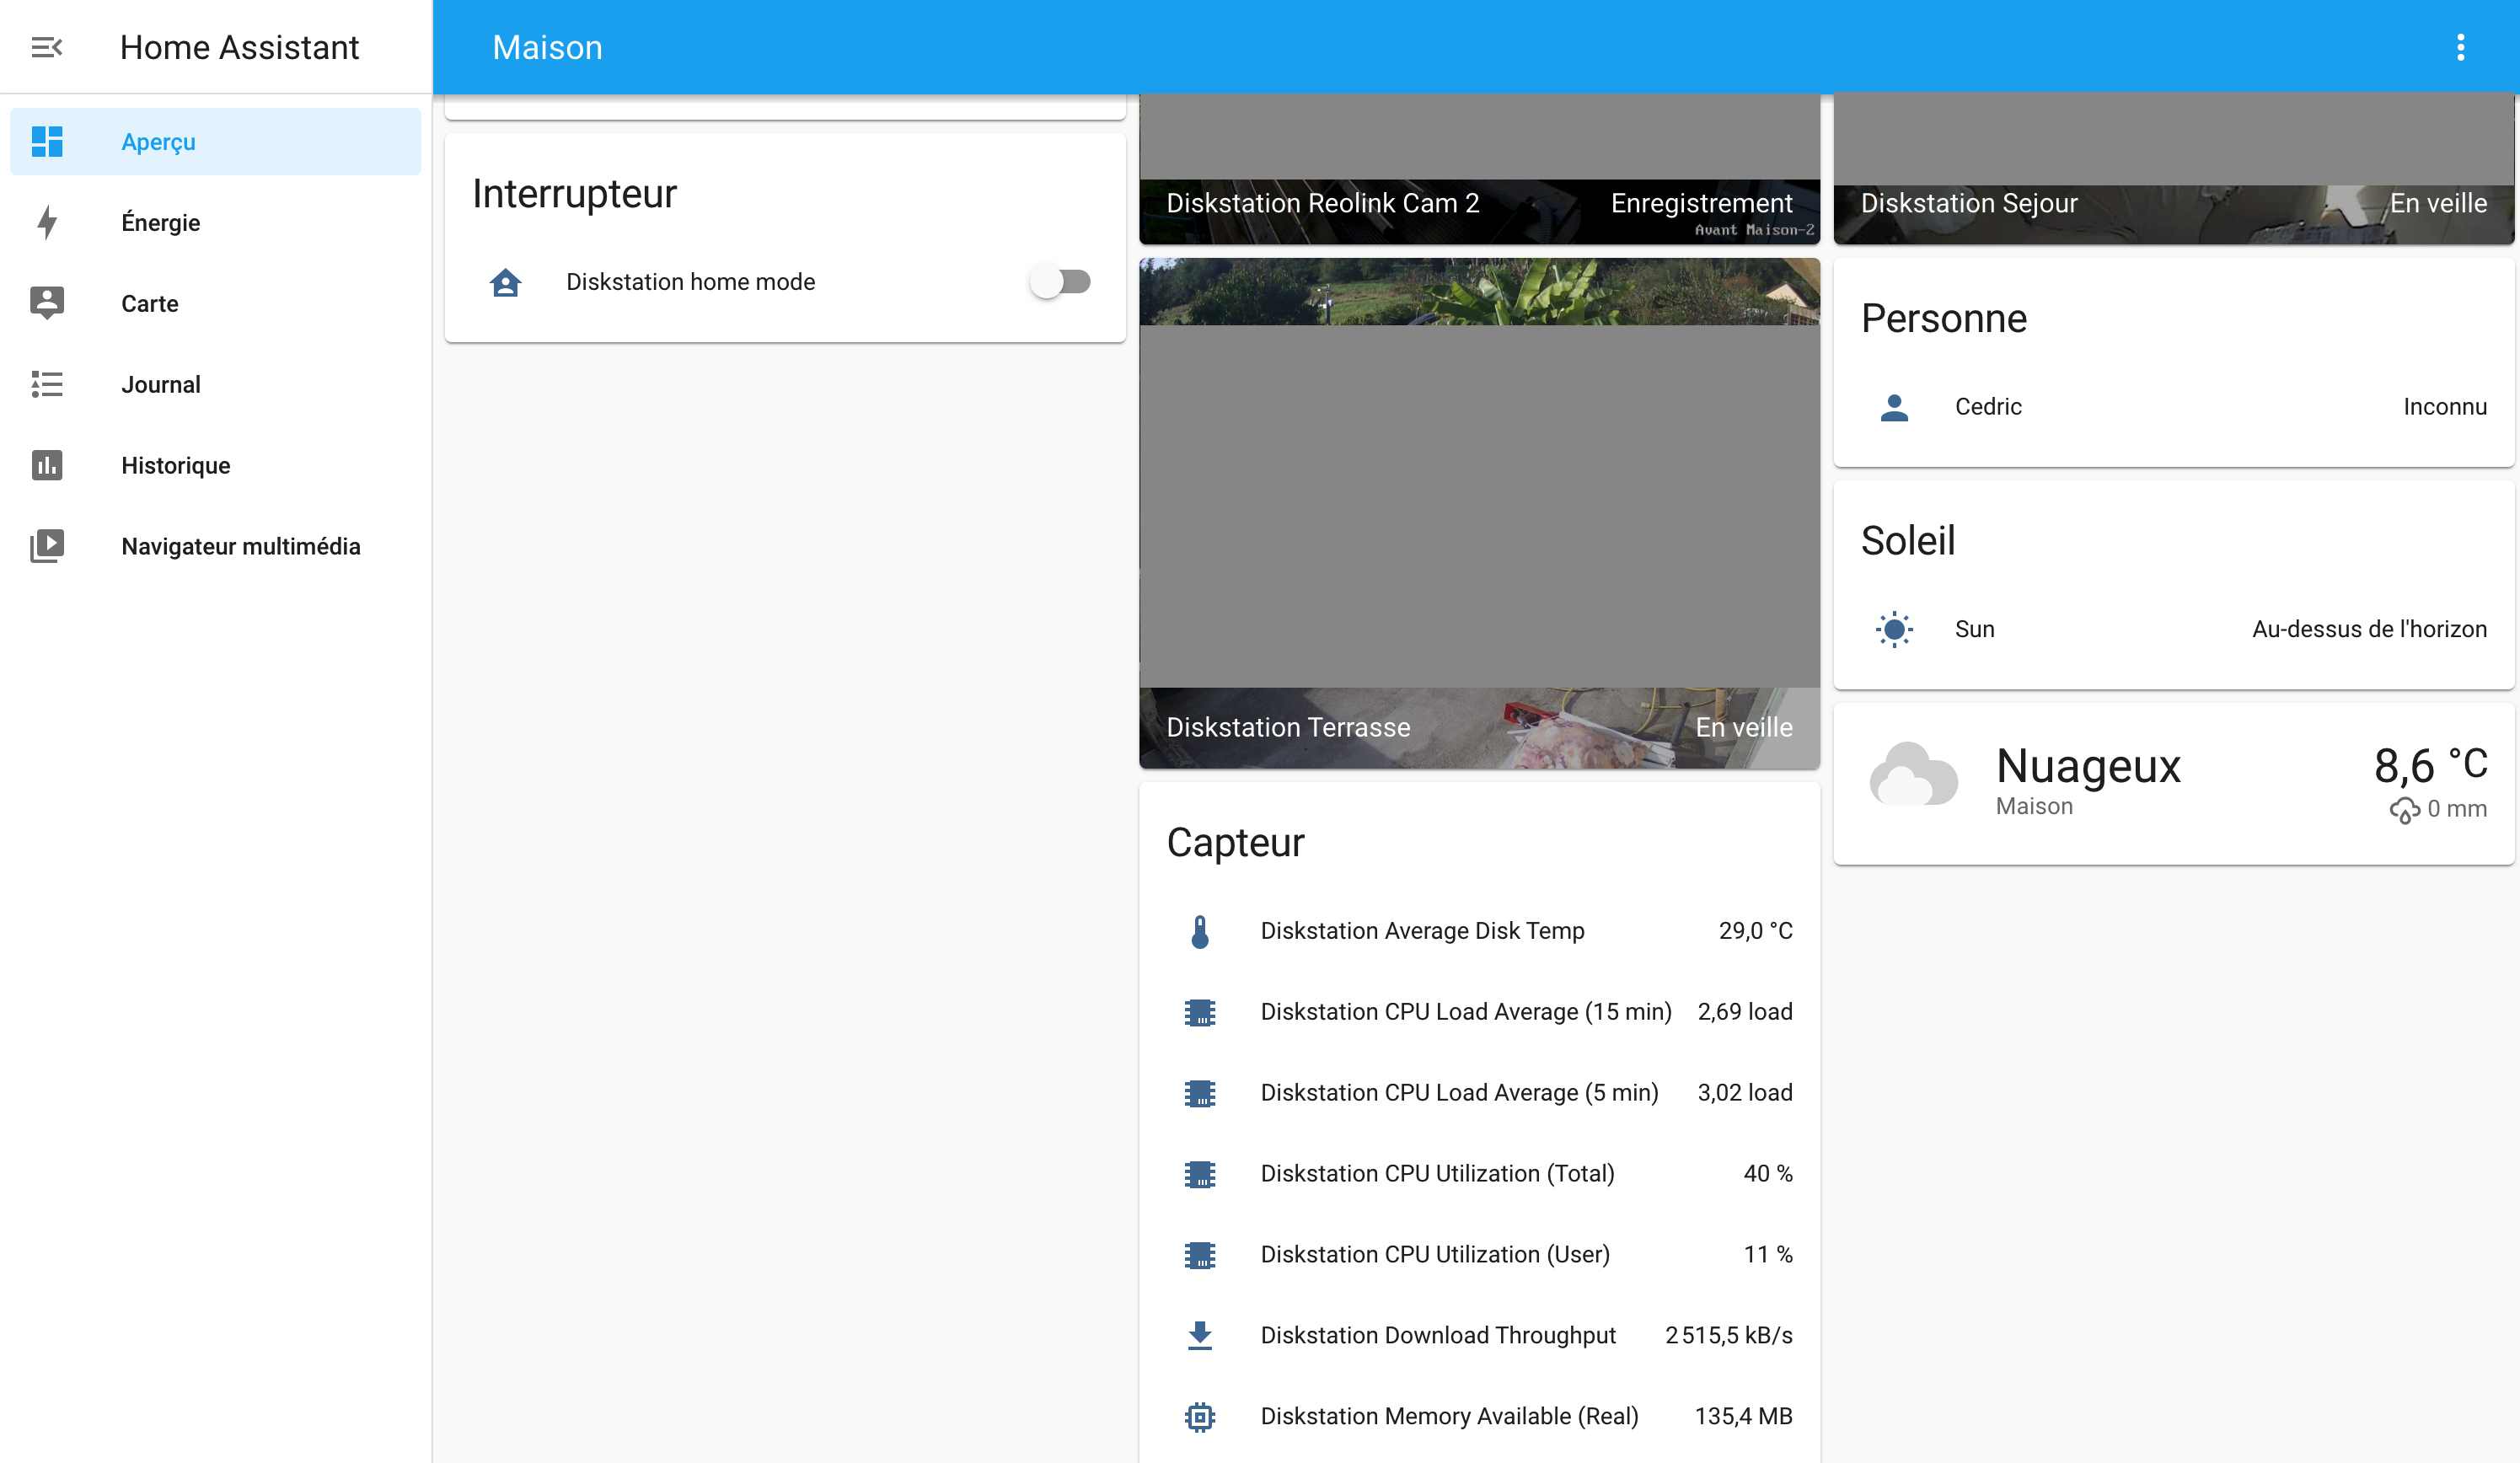The width and height of the screenshot is (2520, 1463).
Task: Click the Énergie lightning bolt icon
Action: coord(47,222)
